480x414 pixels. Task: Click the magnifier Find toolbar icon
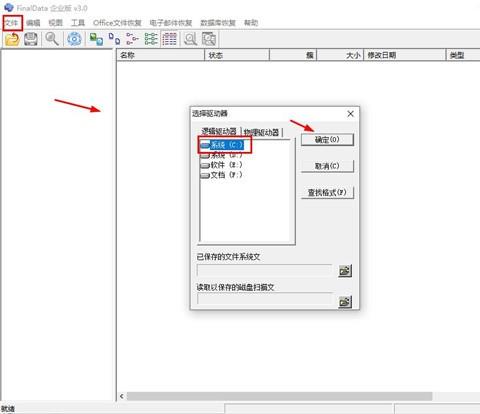coord(52,39)
